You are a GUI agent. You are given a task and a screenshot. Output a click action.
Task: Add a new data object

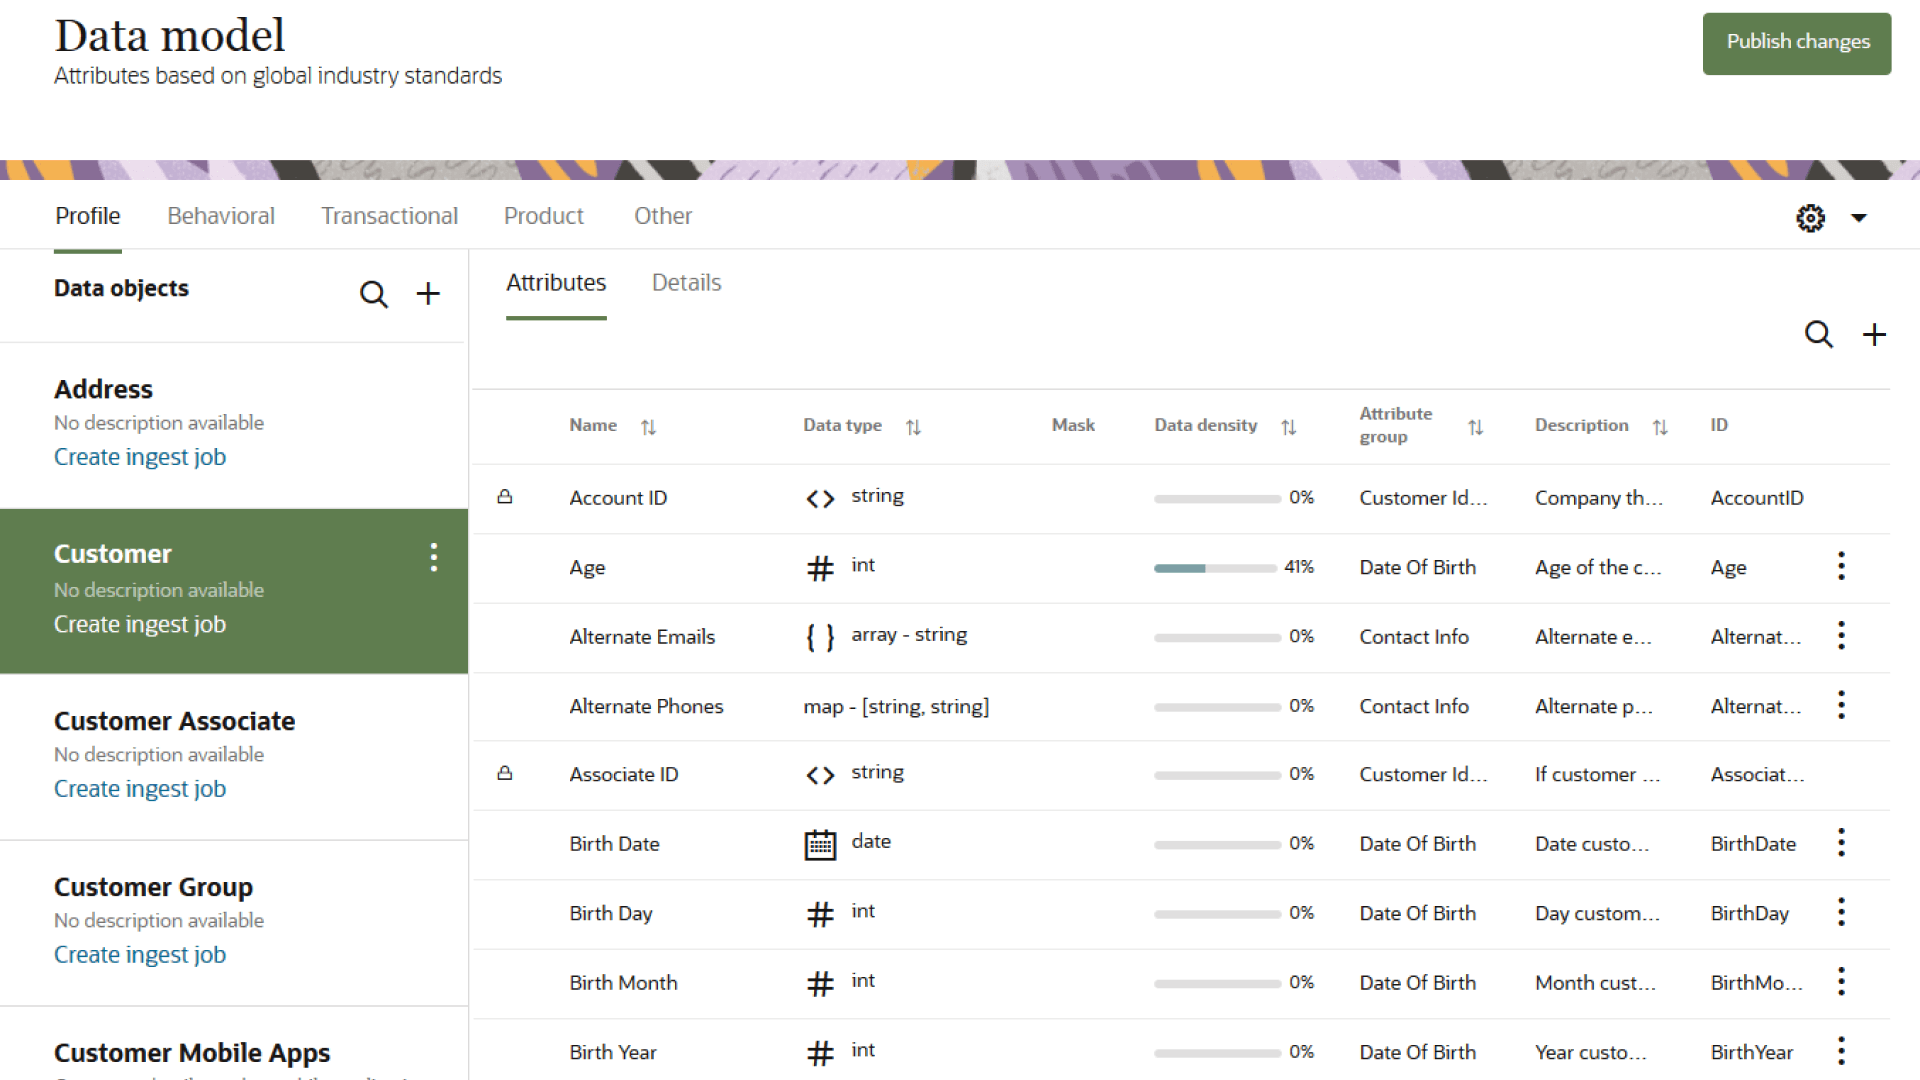pos(428,294)
